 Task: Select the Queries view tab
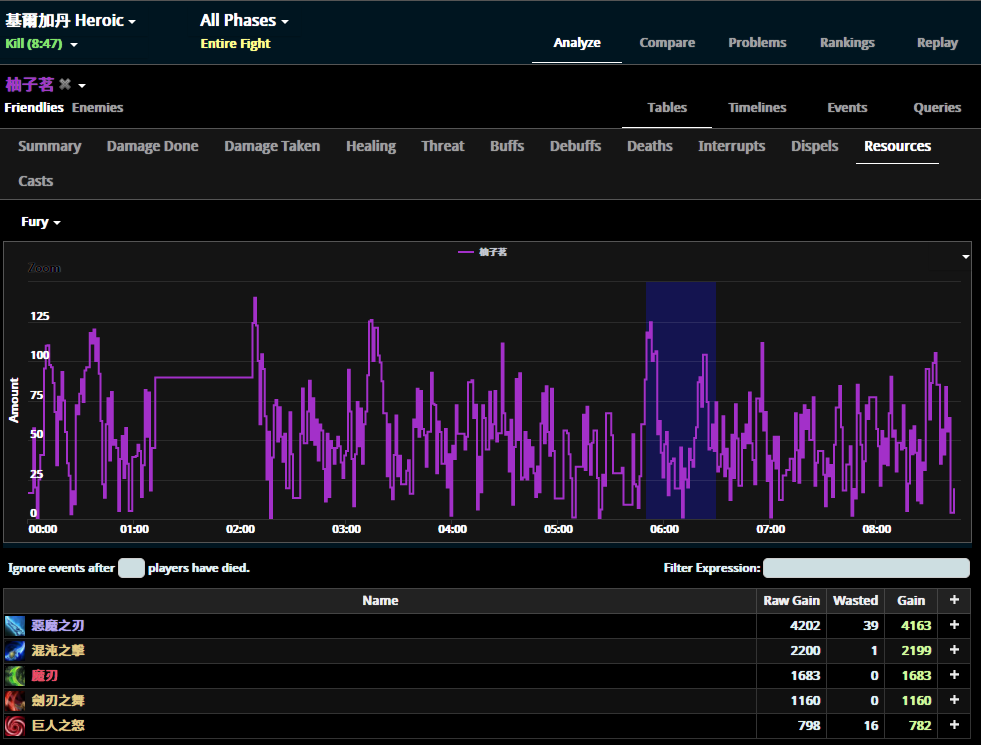click(x=937, y=108)
